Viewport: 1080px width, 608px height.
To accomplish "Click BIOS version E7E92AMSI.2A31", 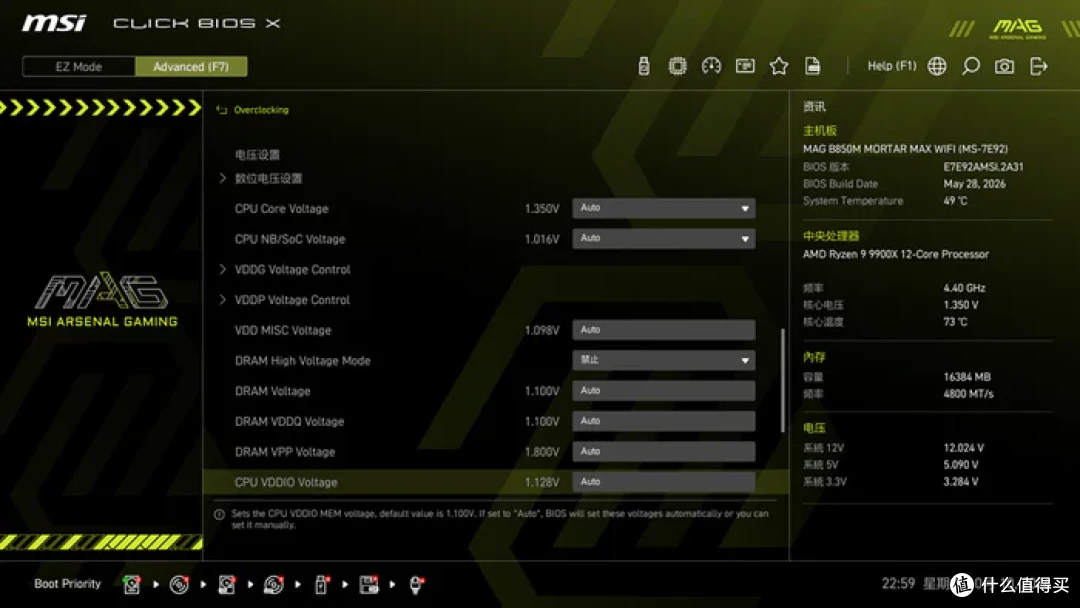I will tap(984, 167).
